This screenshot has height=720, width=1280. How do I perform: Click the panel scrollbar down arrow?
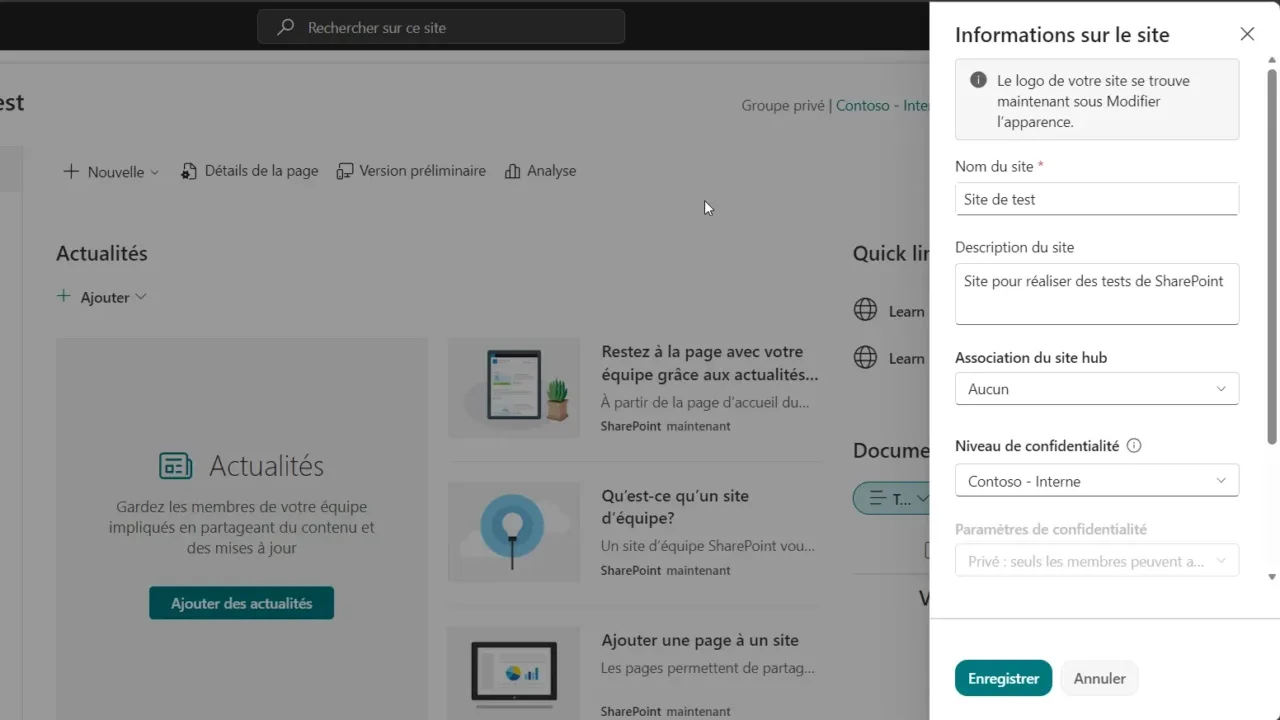1272,577
